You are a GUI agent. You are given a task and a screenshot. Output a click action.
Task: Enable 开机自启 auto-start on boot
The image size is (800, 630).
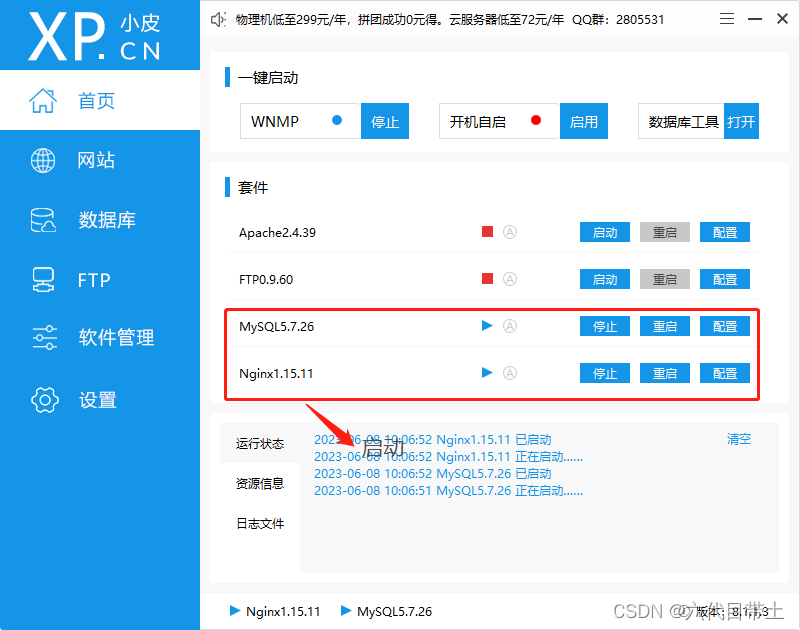[x=584, y=121]
